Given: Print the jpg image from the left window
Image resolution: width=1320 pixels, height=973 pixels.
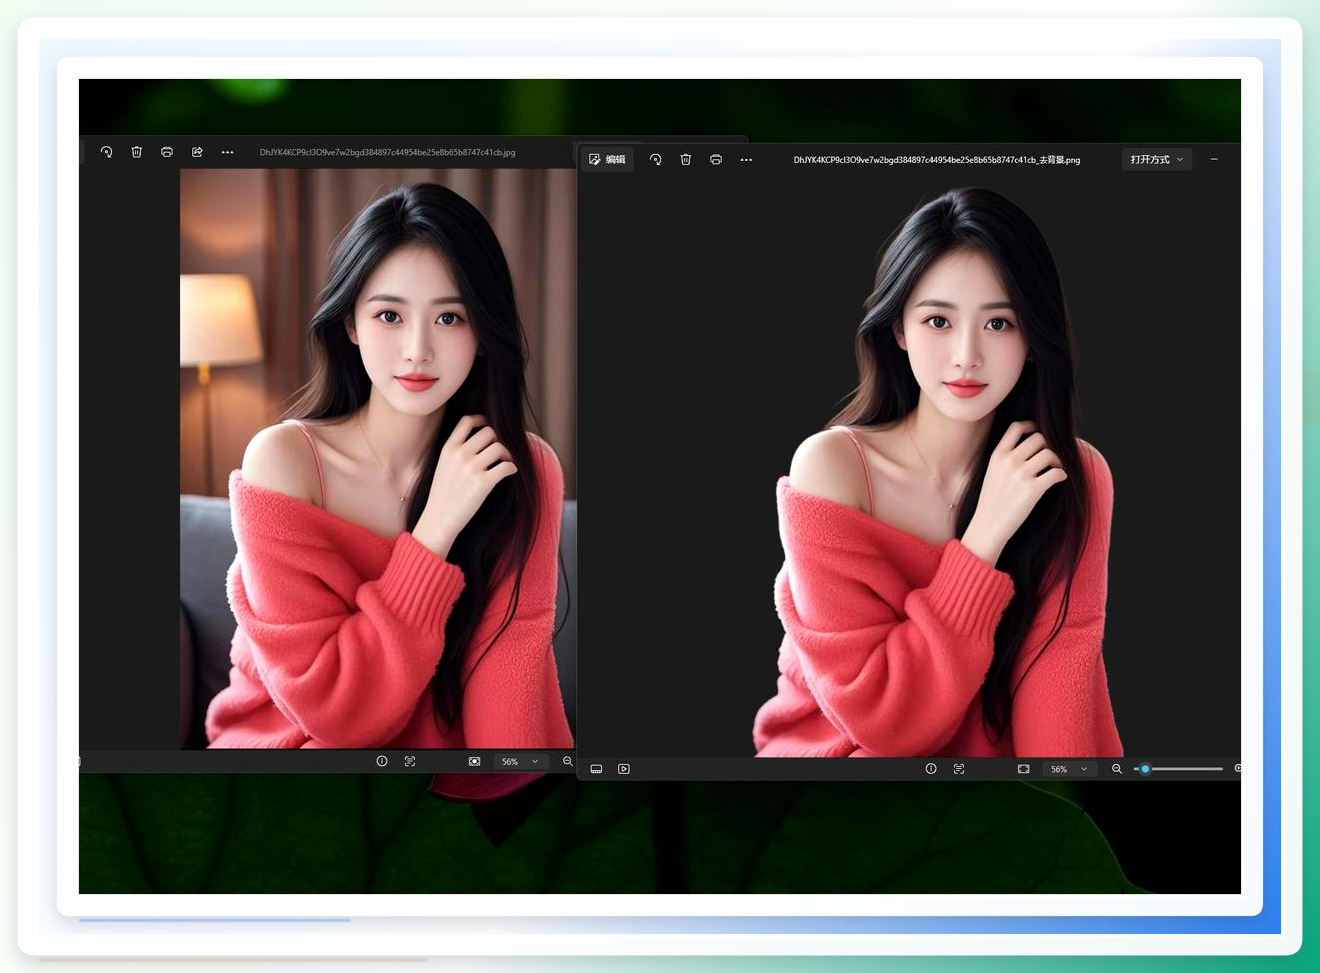Looking at the screenshot, I should pos(167,152).
